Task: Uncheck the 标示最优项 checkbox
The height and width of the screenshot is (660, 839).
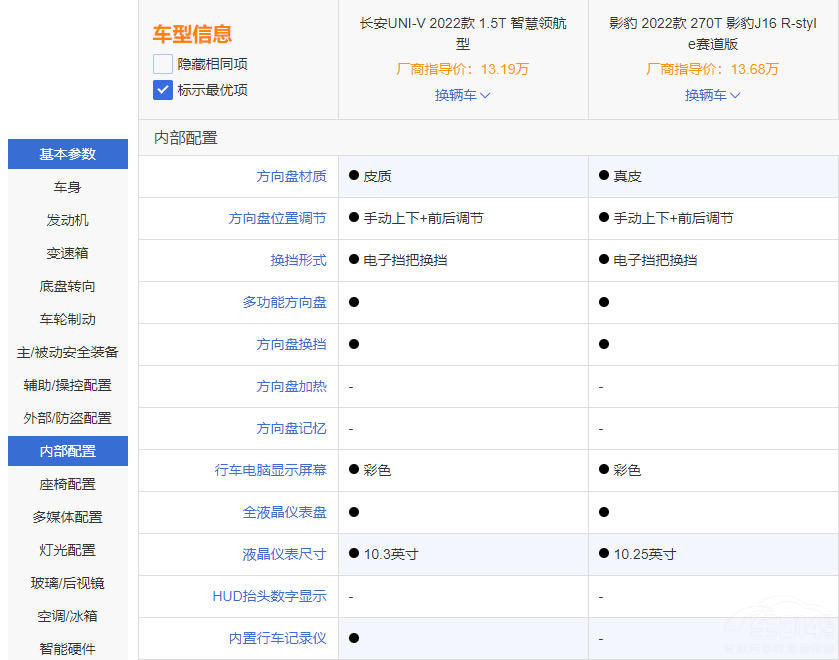Action: [x=163, y=90]
